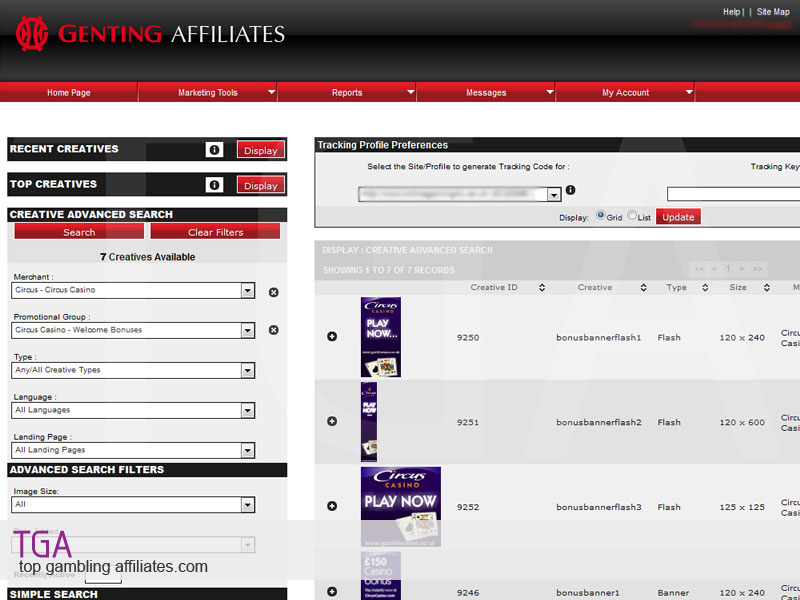800x600 pixels.
Task: Sort by Creative column arrows
Action: click(x=643, y=288)
